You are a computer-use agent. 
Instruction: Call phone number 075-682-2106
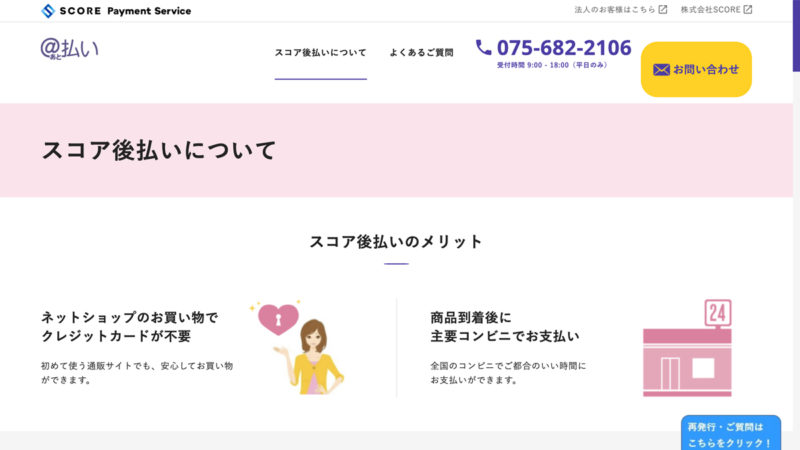(x=564, y=48)
